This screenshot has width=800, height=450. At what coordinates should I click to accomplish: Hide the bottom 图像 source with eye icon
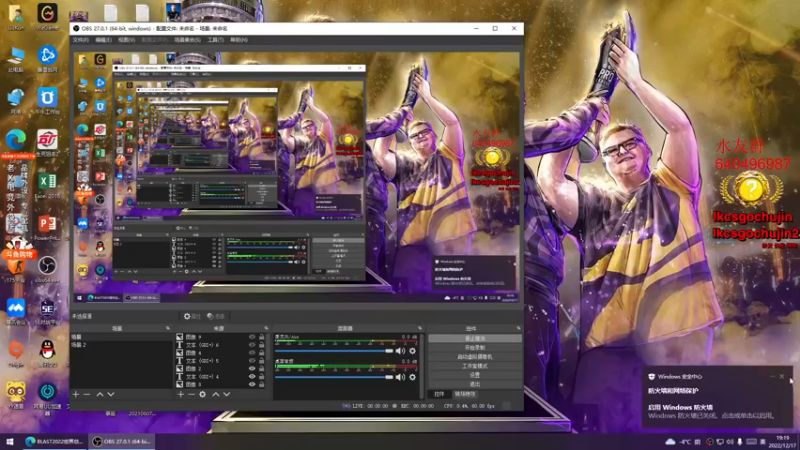[252, 384]
